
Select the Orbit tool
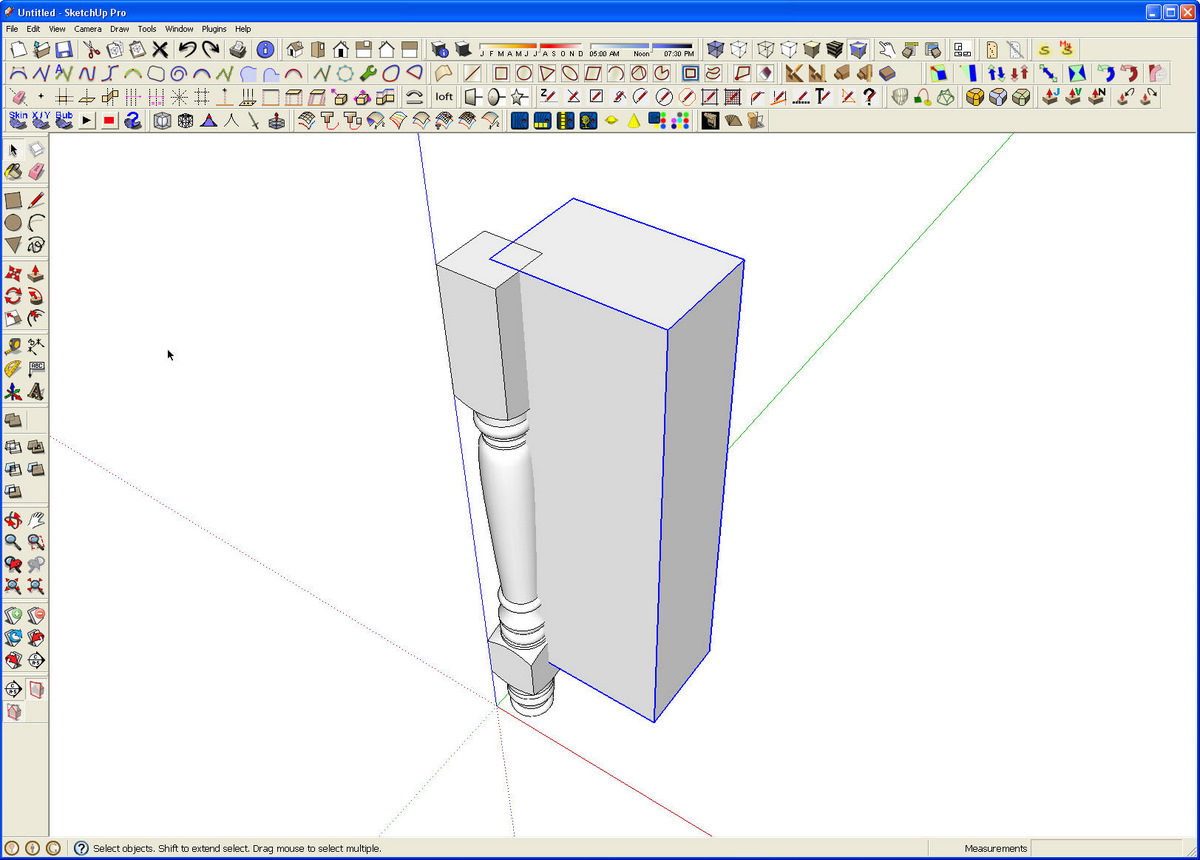click(x=13, y=521)
